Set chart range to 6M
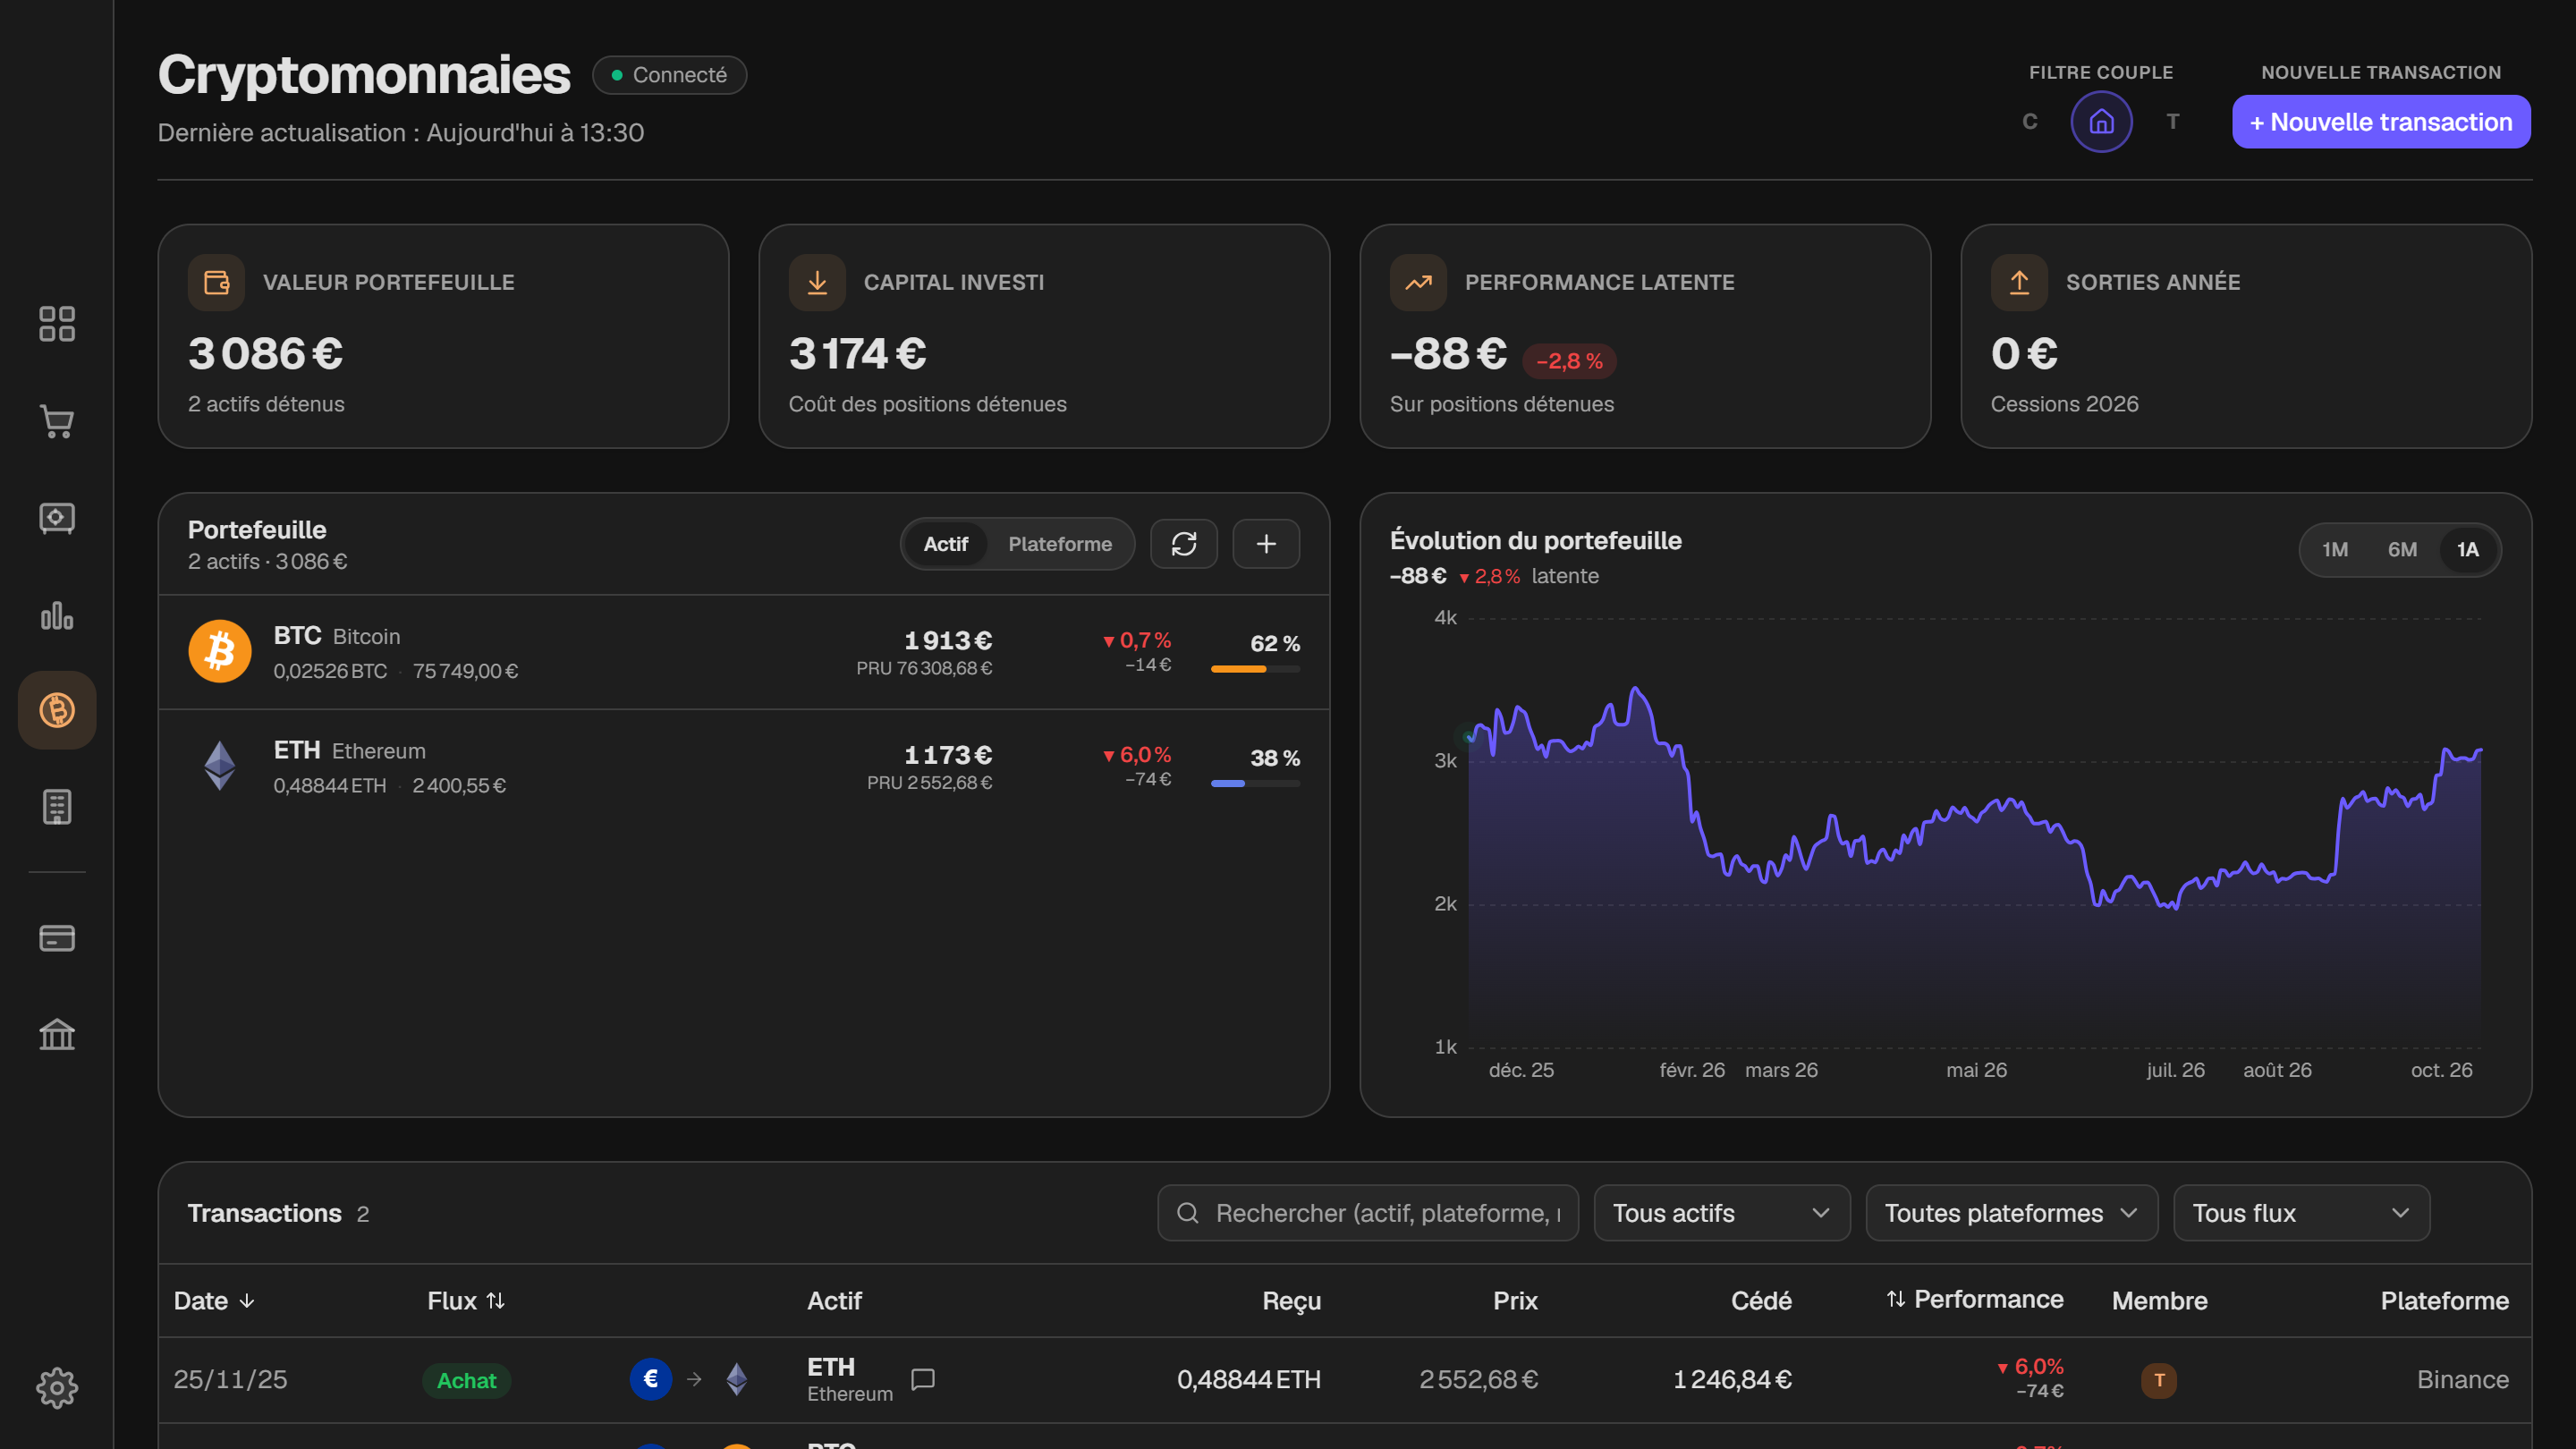The width and height of the screenshot is (2576, 1449). point(2402,549)
